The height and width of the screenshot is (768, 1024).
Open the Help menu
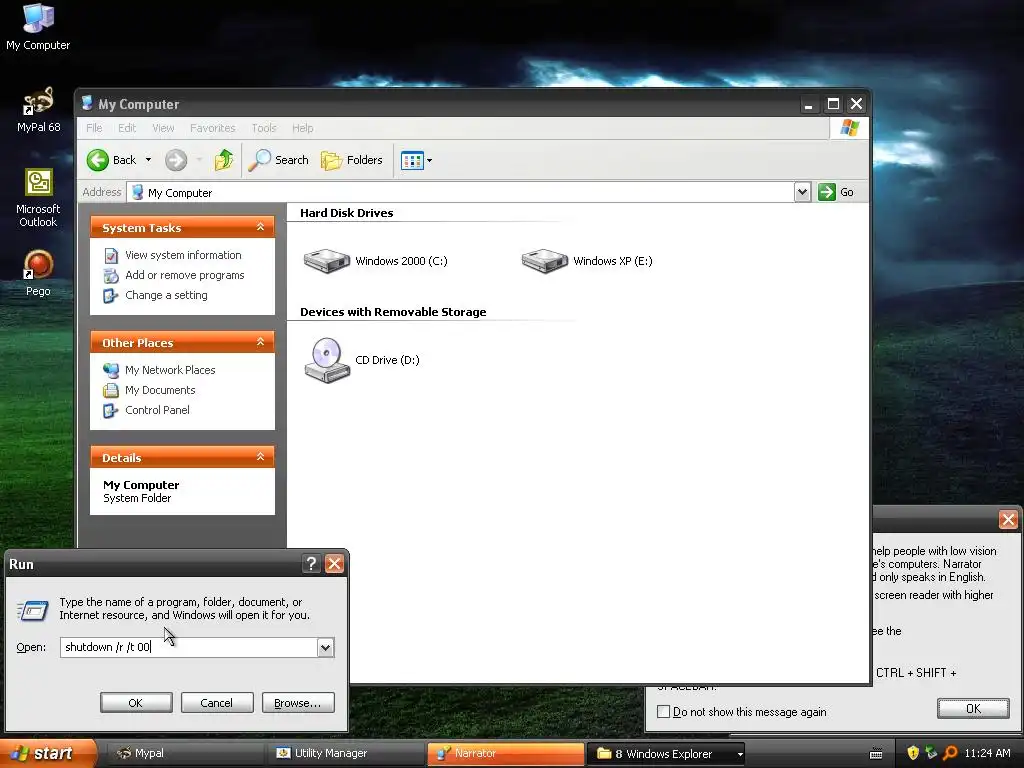[x=302, y=128]
